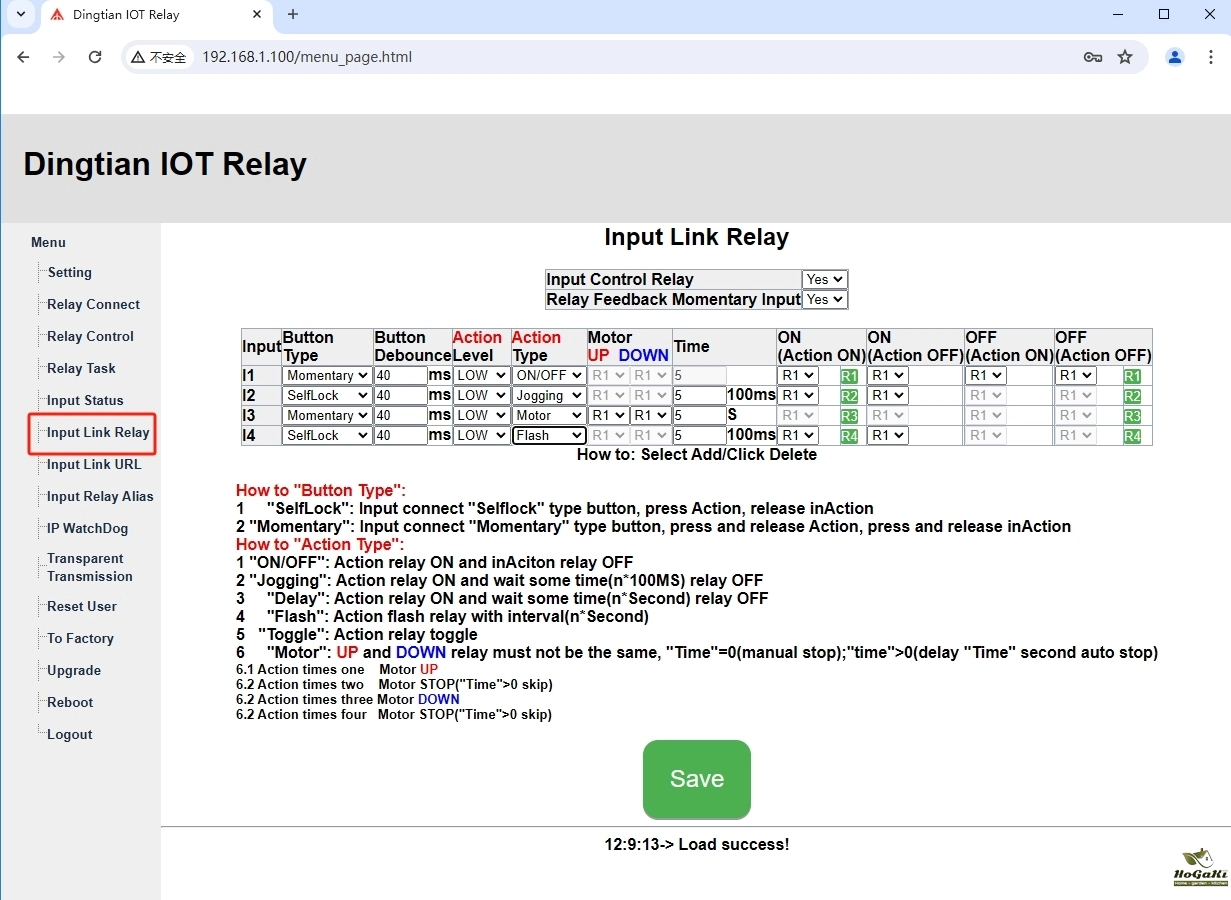Reload the page with the browser refresh icon
The width and height of the screenshot is (1231, 900).
pos(95,57)
